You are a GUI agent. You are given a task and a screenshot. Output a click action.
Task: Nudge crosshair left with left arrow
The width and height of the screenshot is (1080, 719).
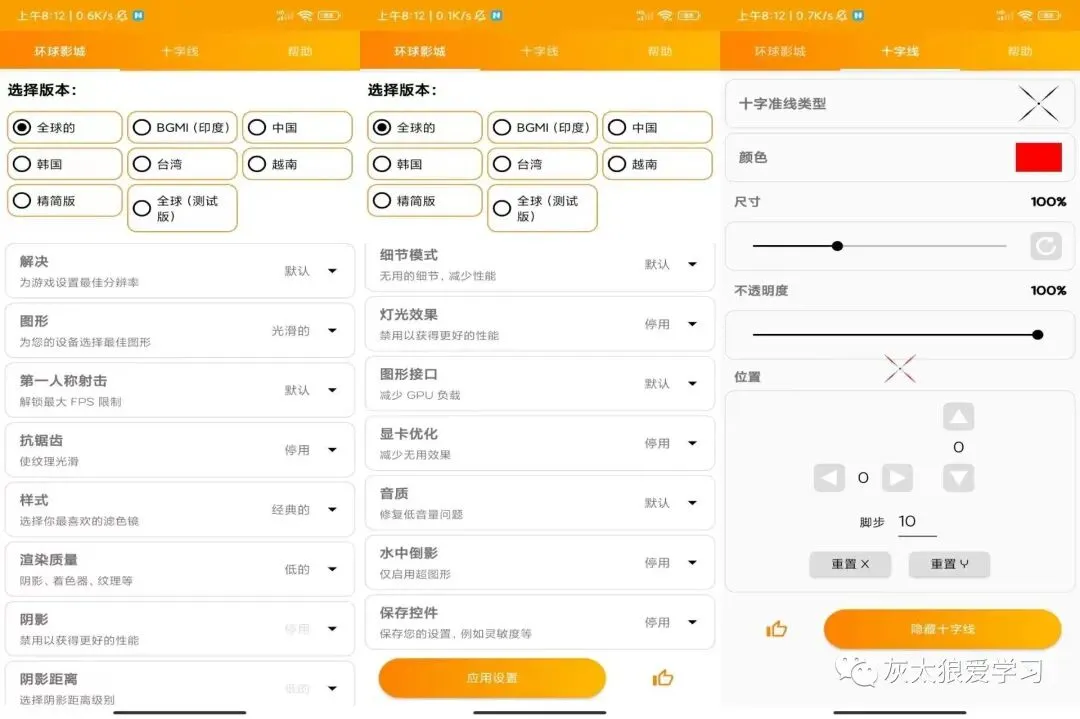829,477
